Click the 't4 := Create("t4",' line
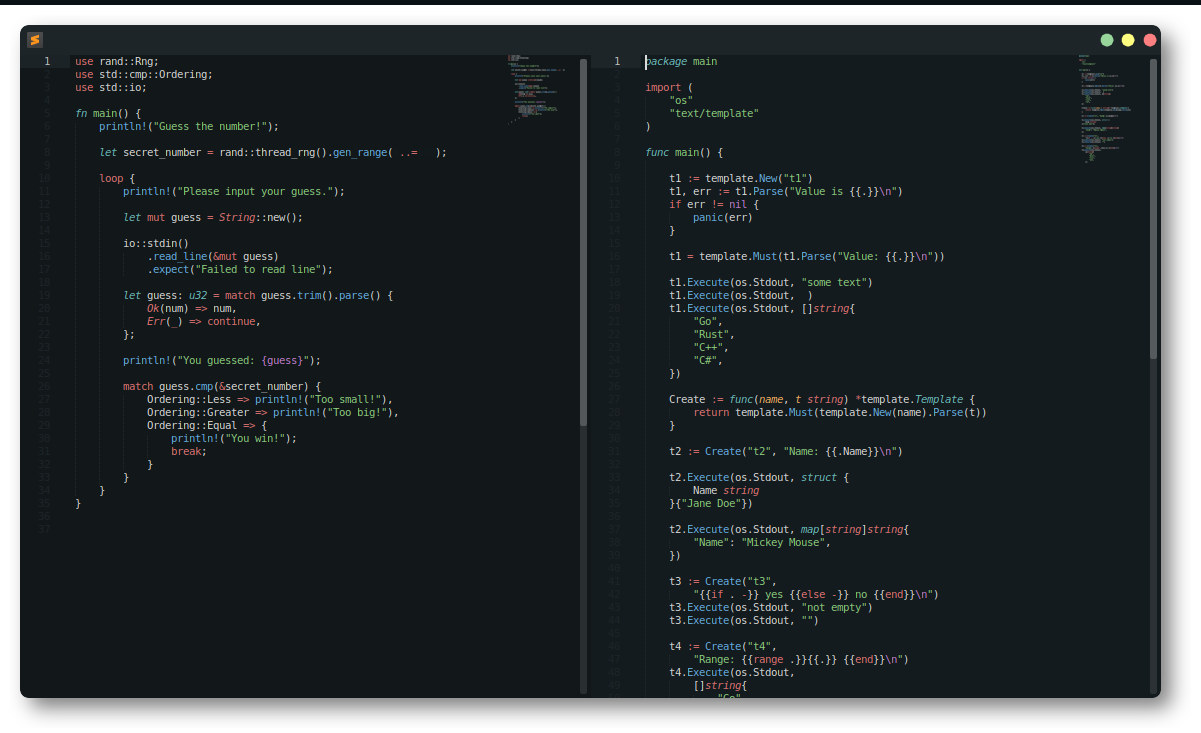This screenshot has width=1201, height=733. (723, 646)
